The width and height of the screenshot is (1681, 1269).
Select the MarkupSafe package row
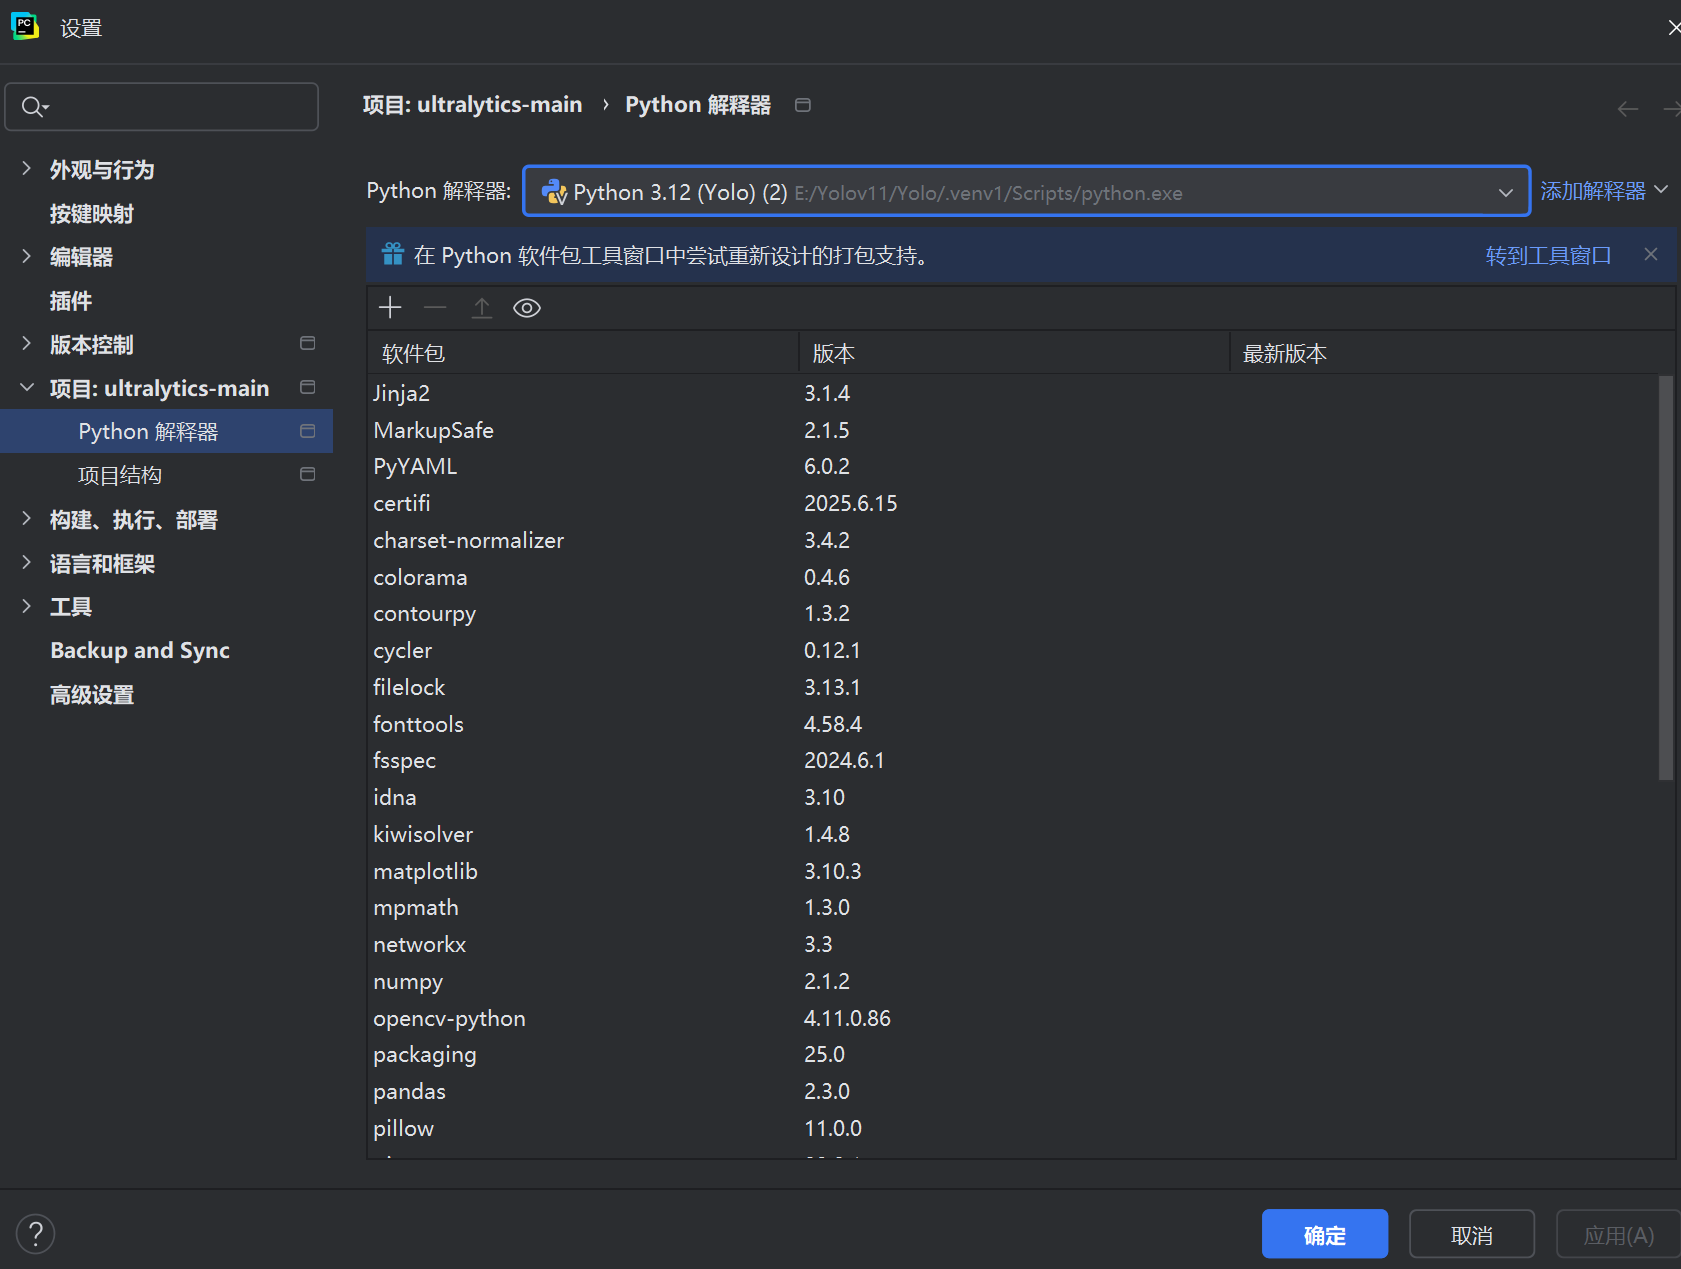1013,430
